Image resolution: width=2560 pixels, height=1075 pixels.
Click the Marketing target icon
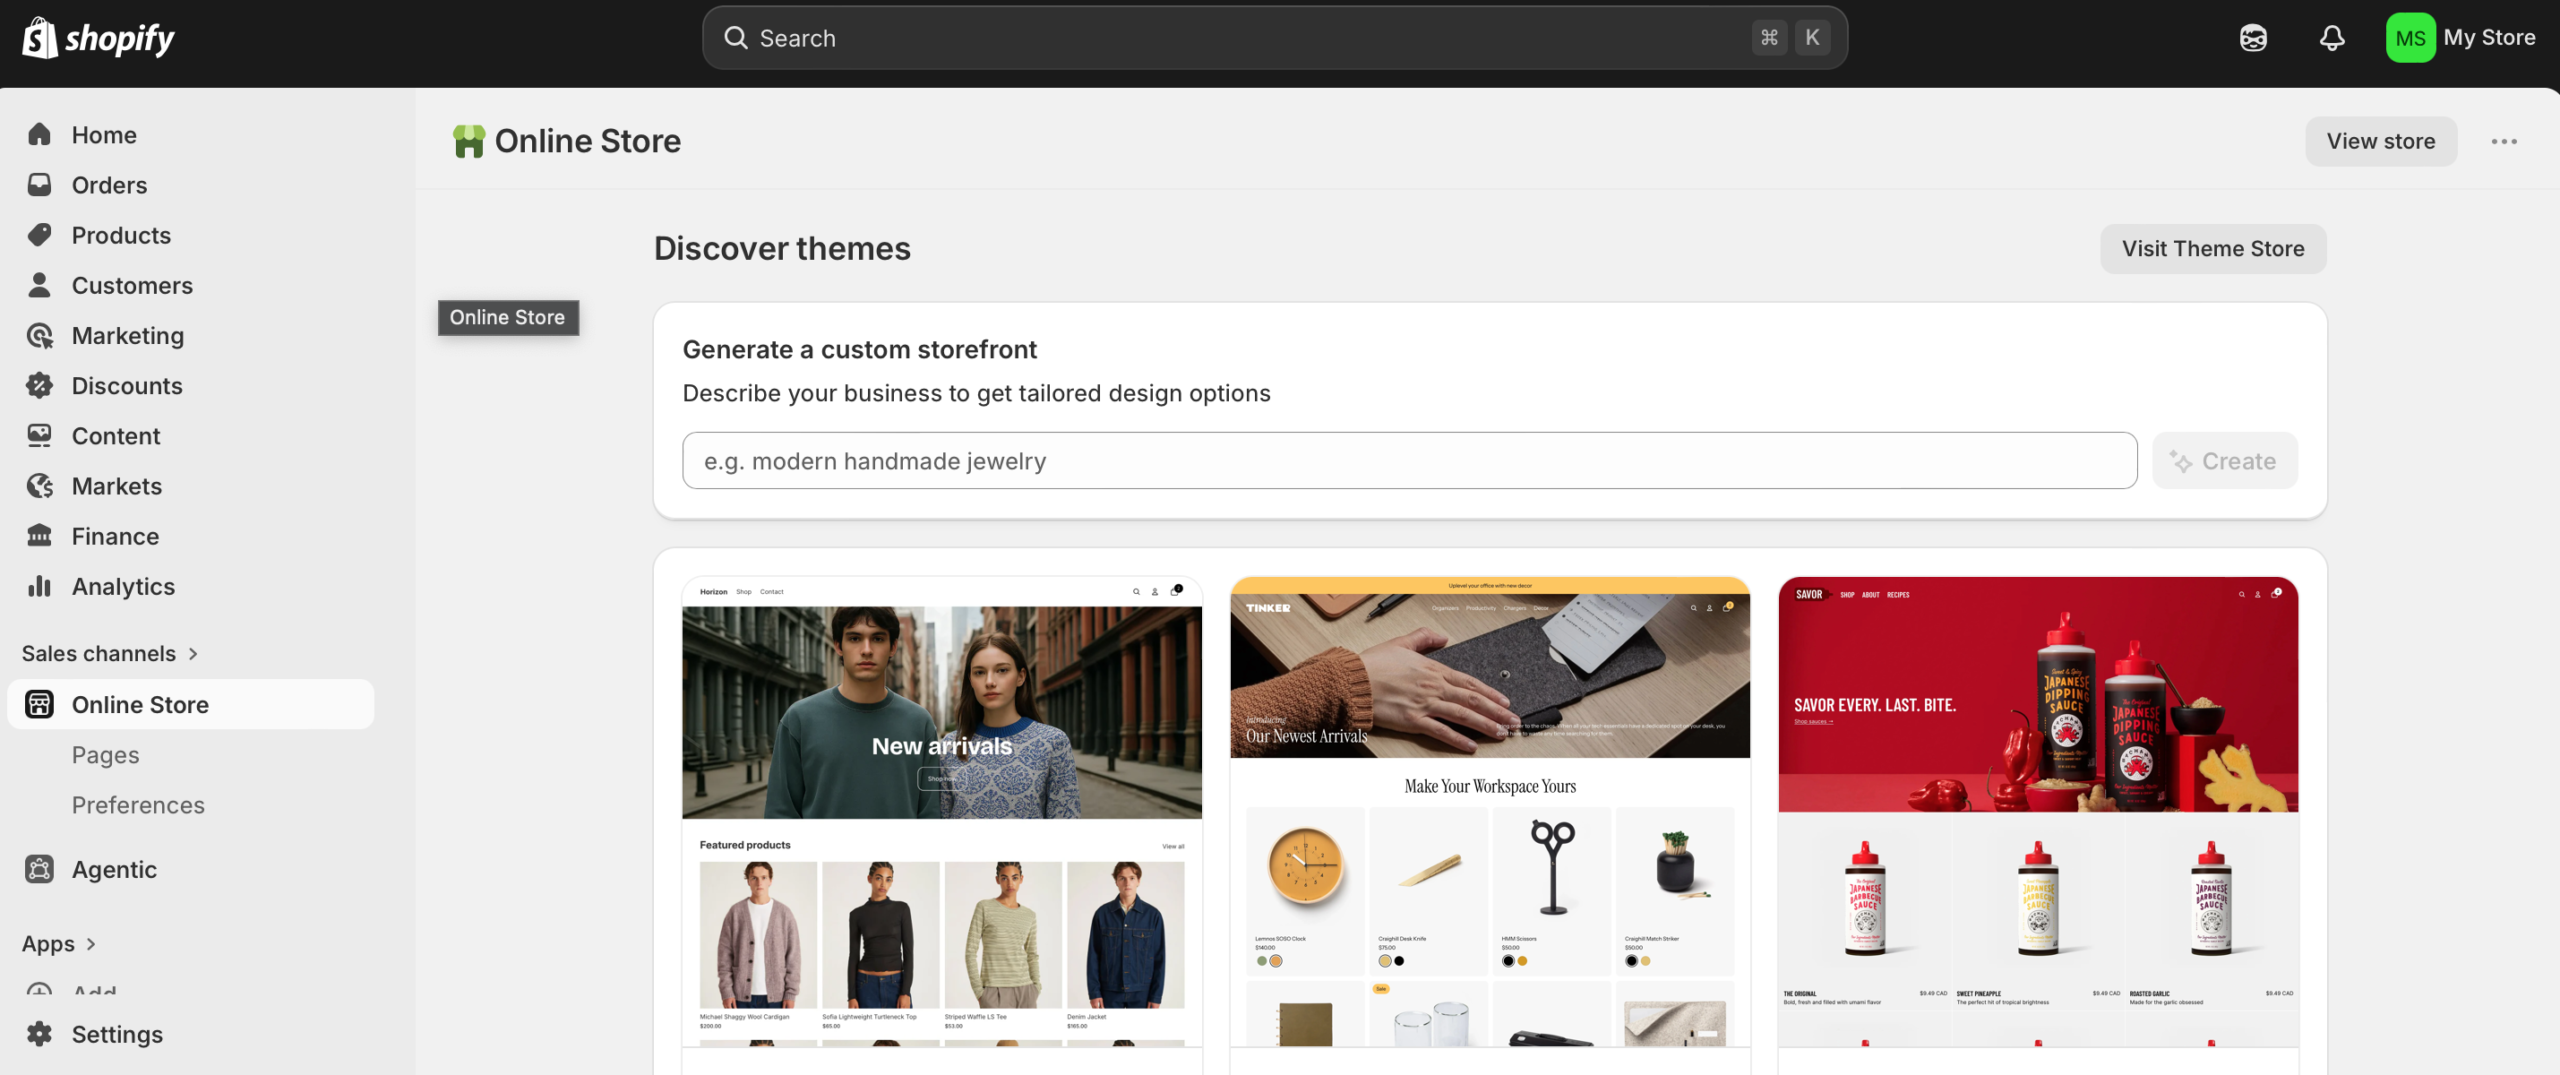tap(39, 335)
